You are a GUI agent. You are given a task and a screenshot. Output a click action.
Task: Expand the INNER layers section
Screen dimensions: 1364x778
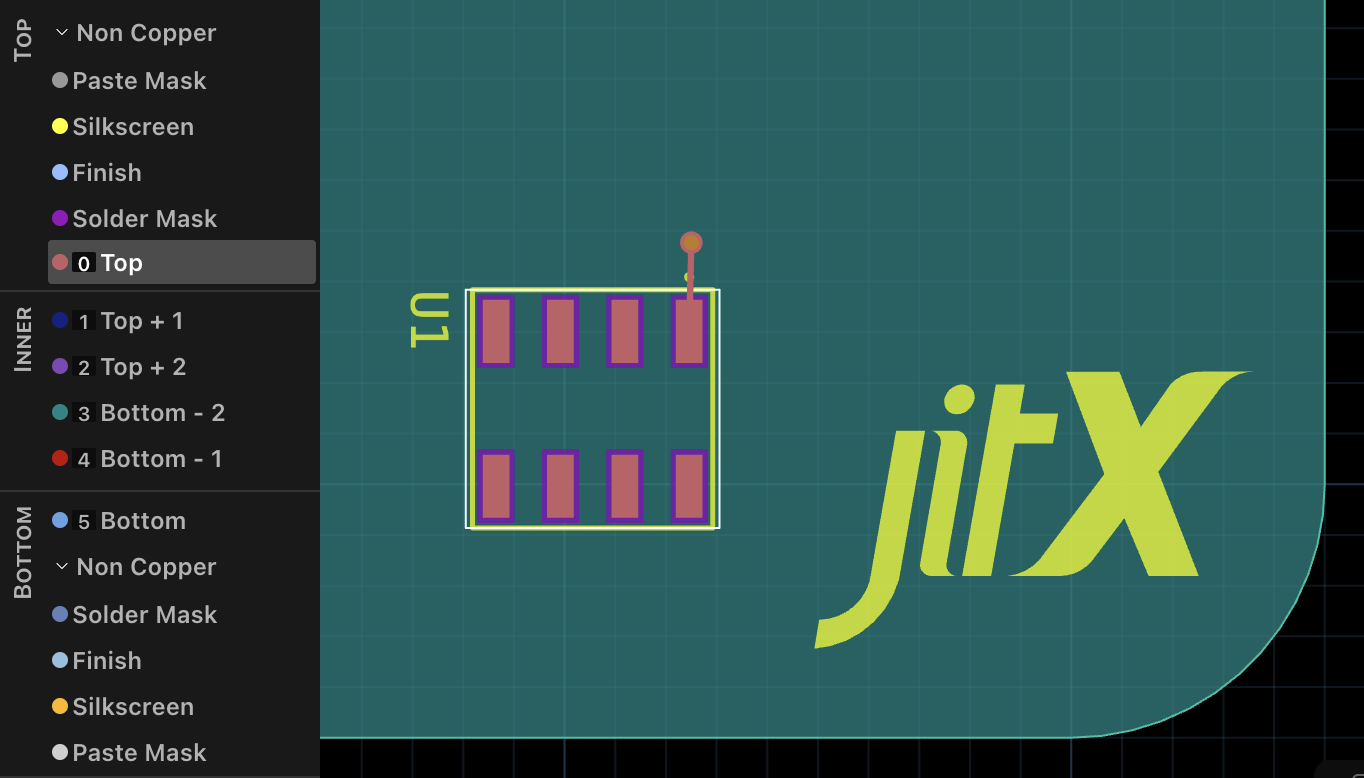[22, 338]
